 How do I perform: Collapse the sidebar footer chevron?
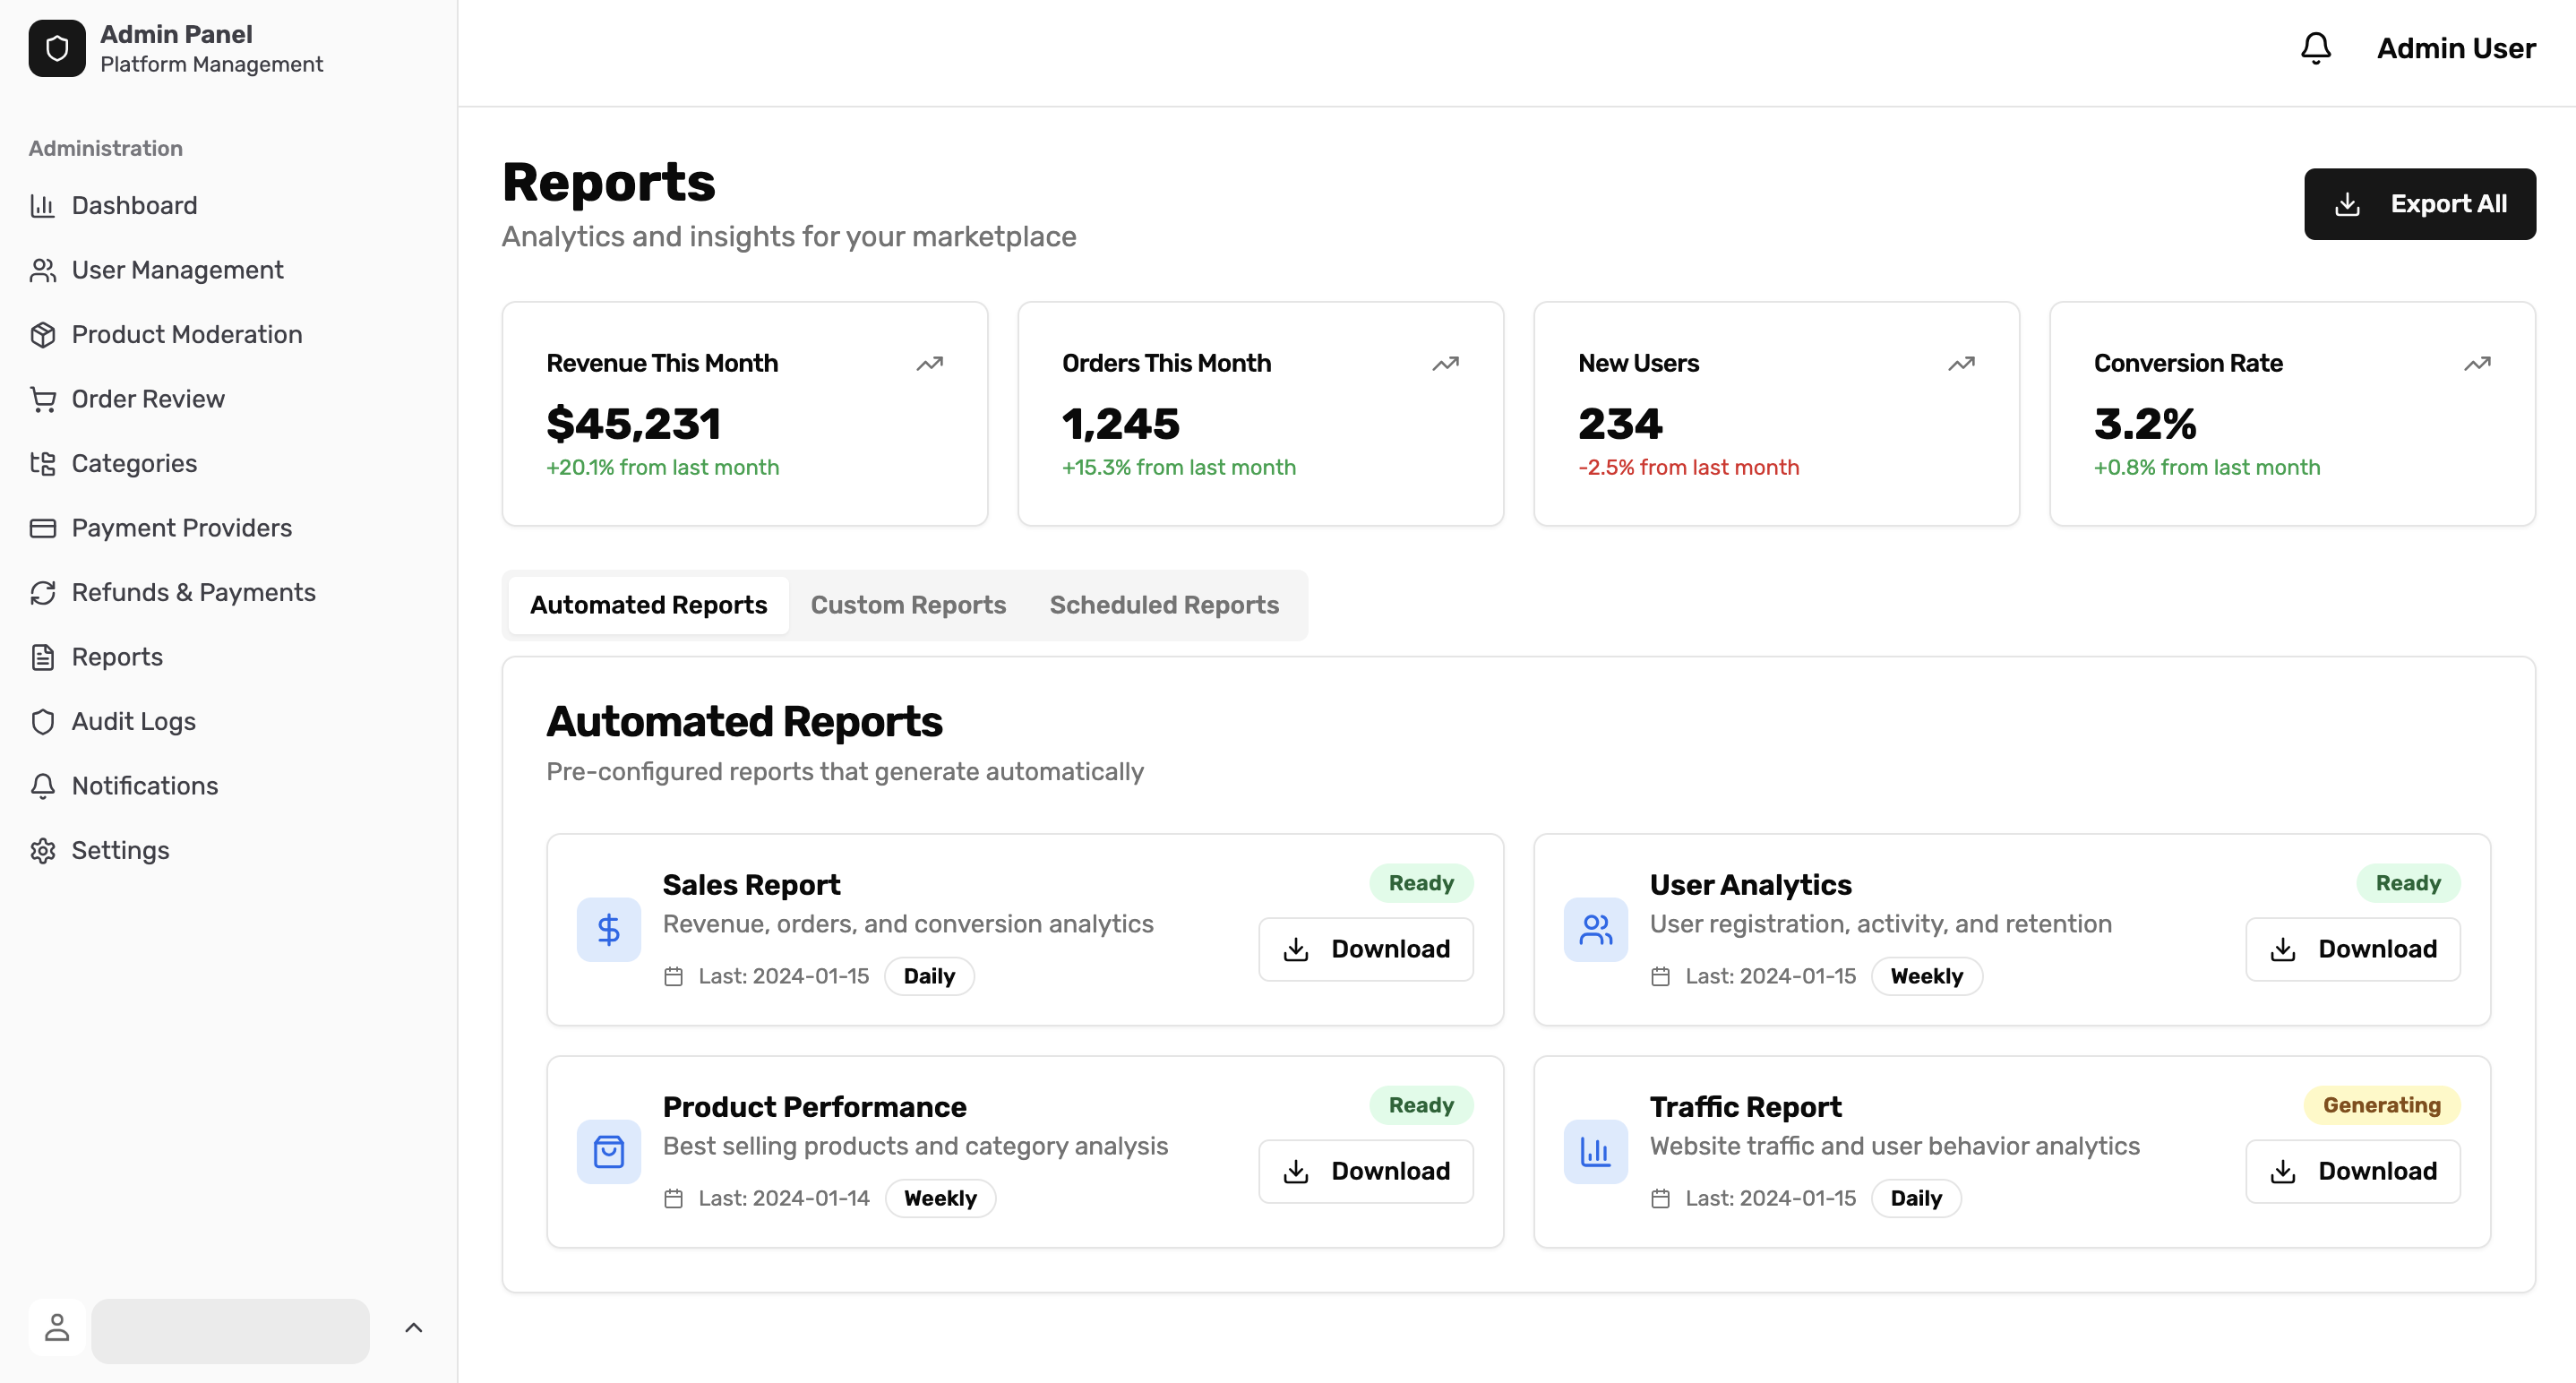pos(414,1329)
